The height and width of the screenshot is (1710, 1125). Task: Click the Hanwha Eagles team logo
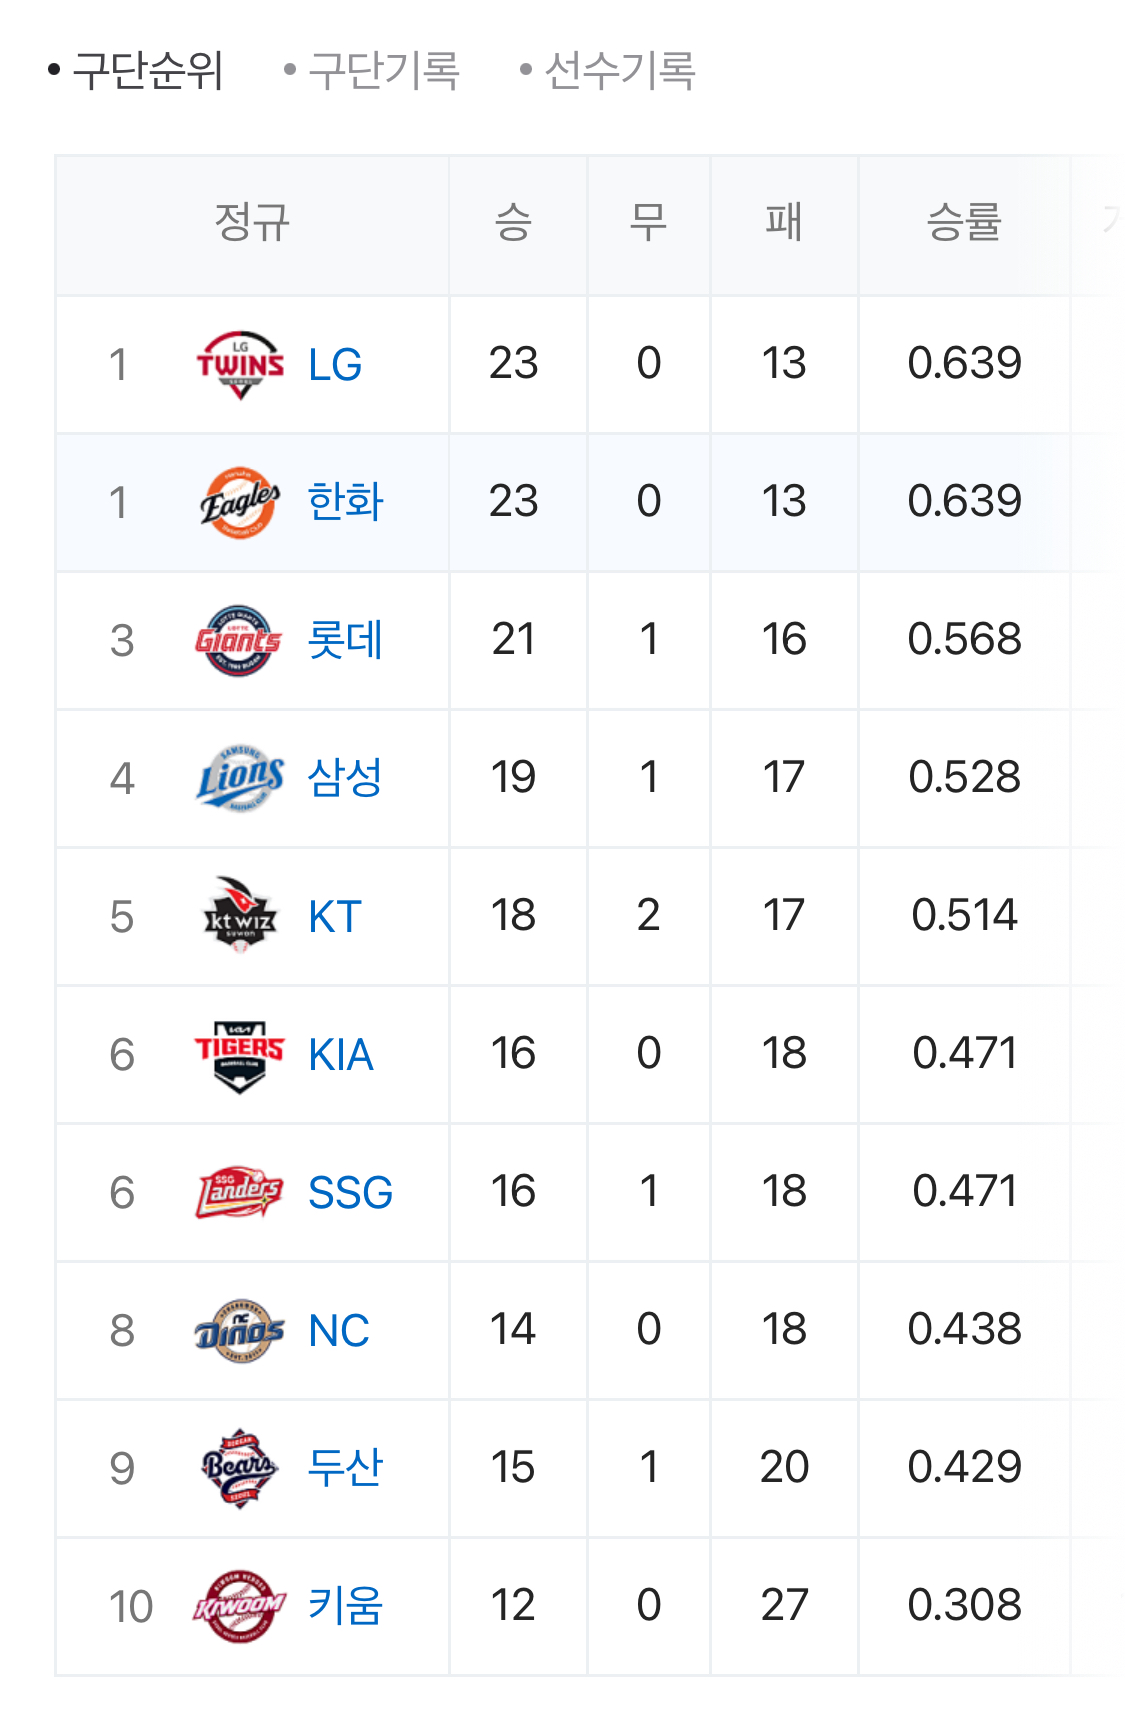coord(240,503)
